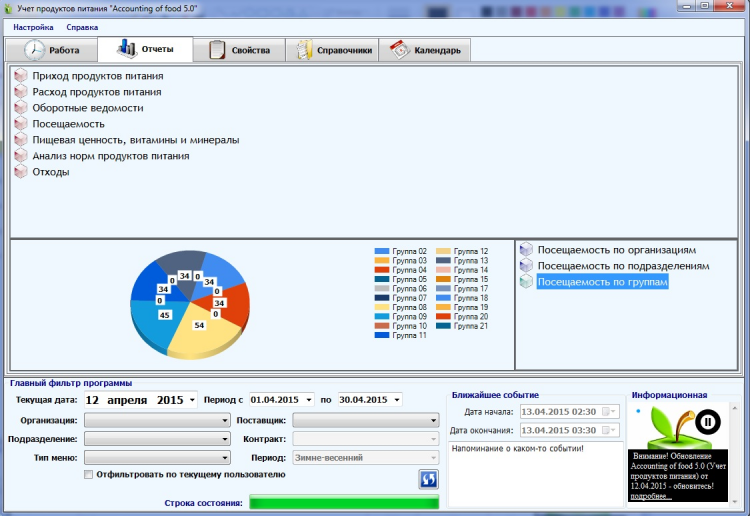Pause the information banner slideshow
This screenshot has width=750, height=516.
point(707,422)
